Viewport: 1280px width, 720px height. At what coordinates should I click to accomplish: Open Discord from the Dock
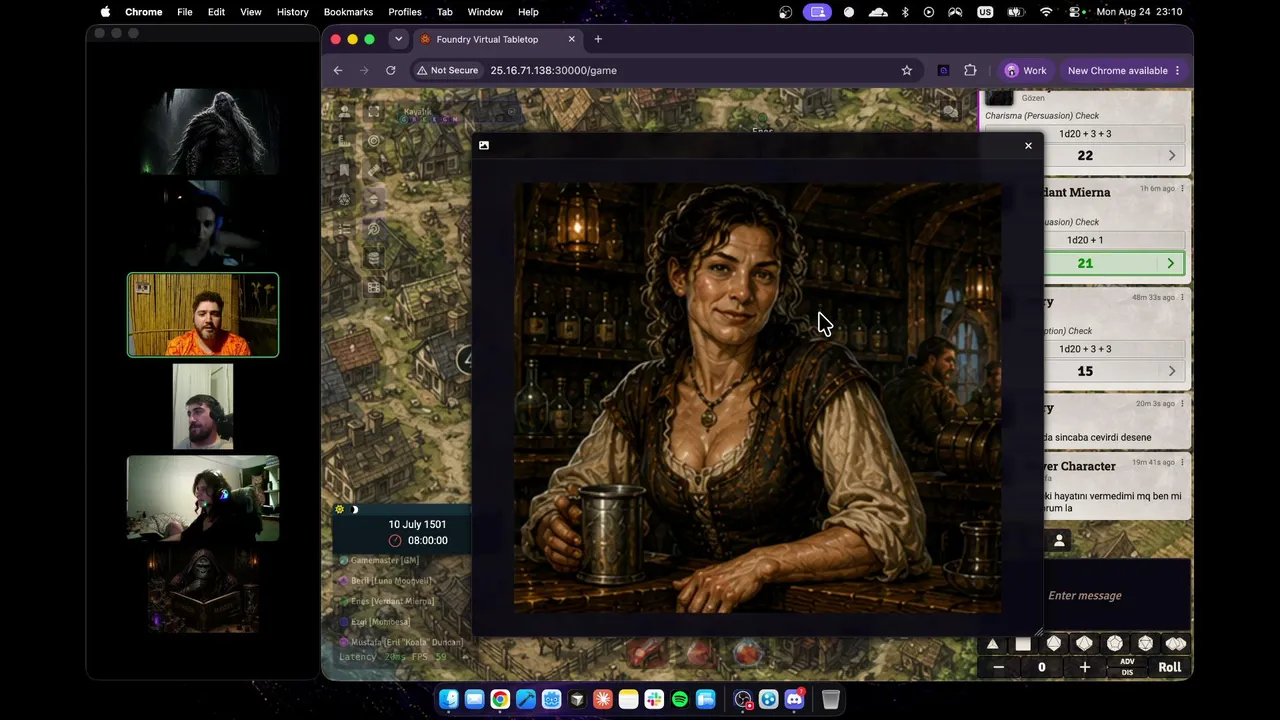coord(795,700)
